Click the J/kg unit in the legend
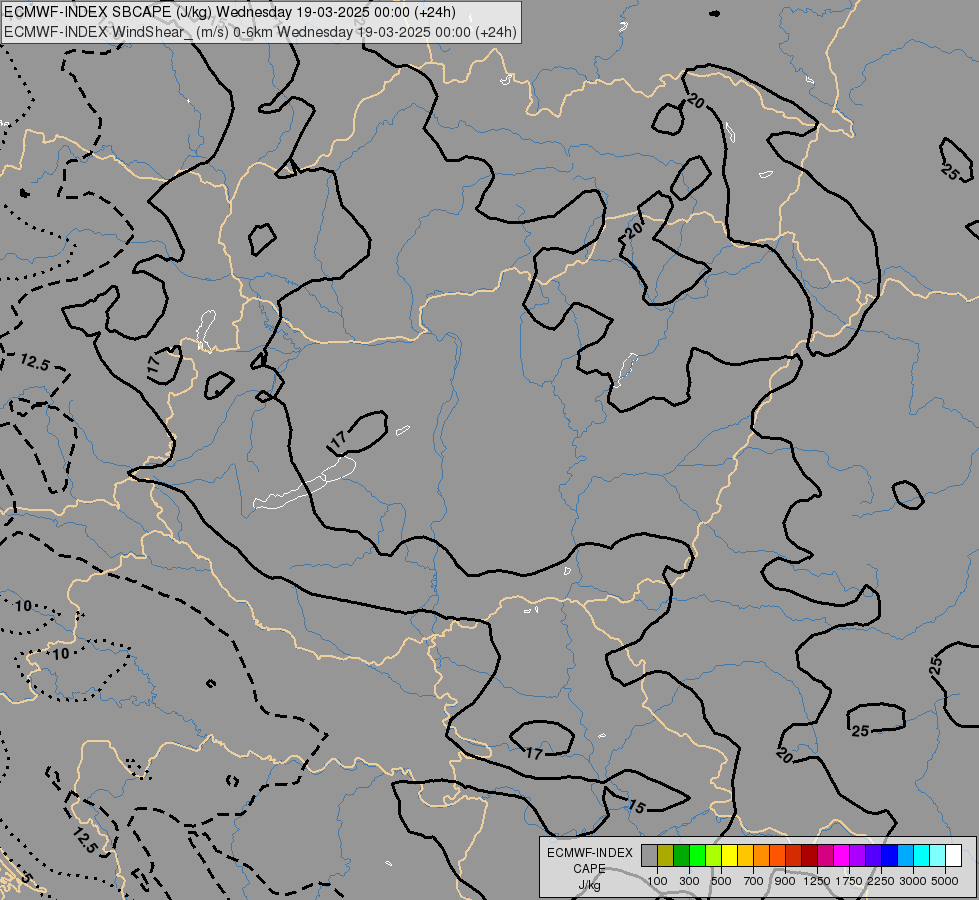The height and width of the screenshot is (900, 979). pos(589,885)
